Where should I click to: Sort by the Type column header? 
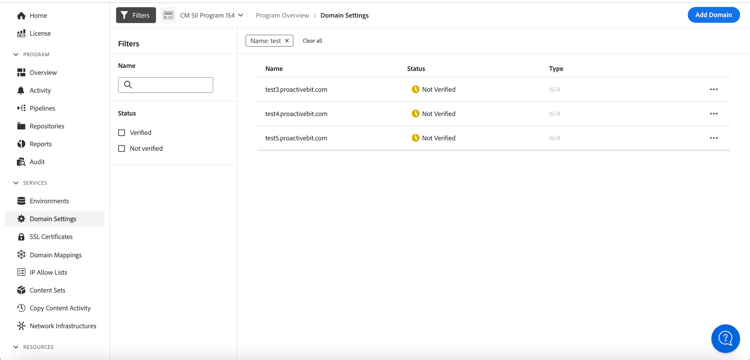click(x=556, y=69)
